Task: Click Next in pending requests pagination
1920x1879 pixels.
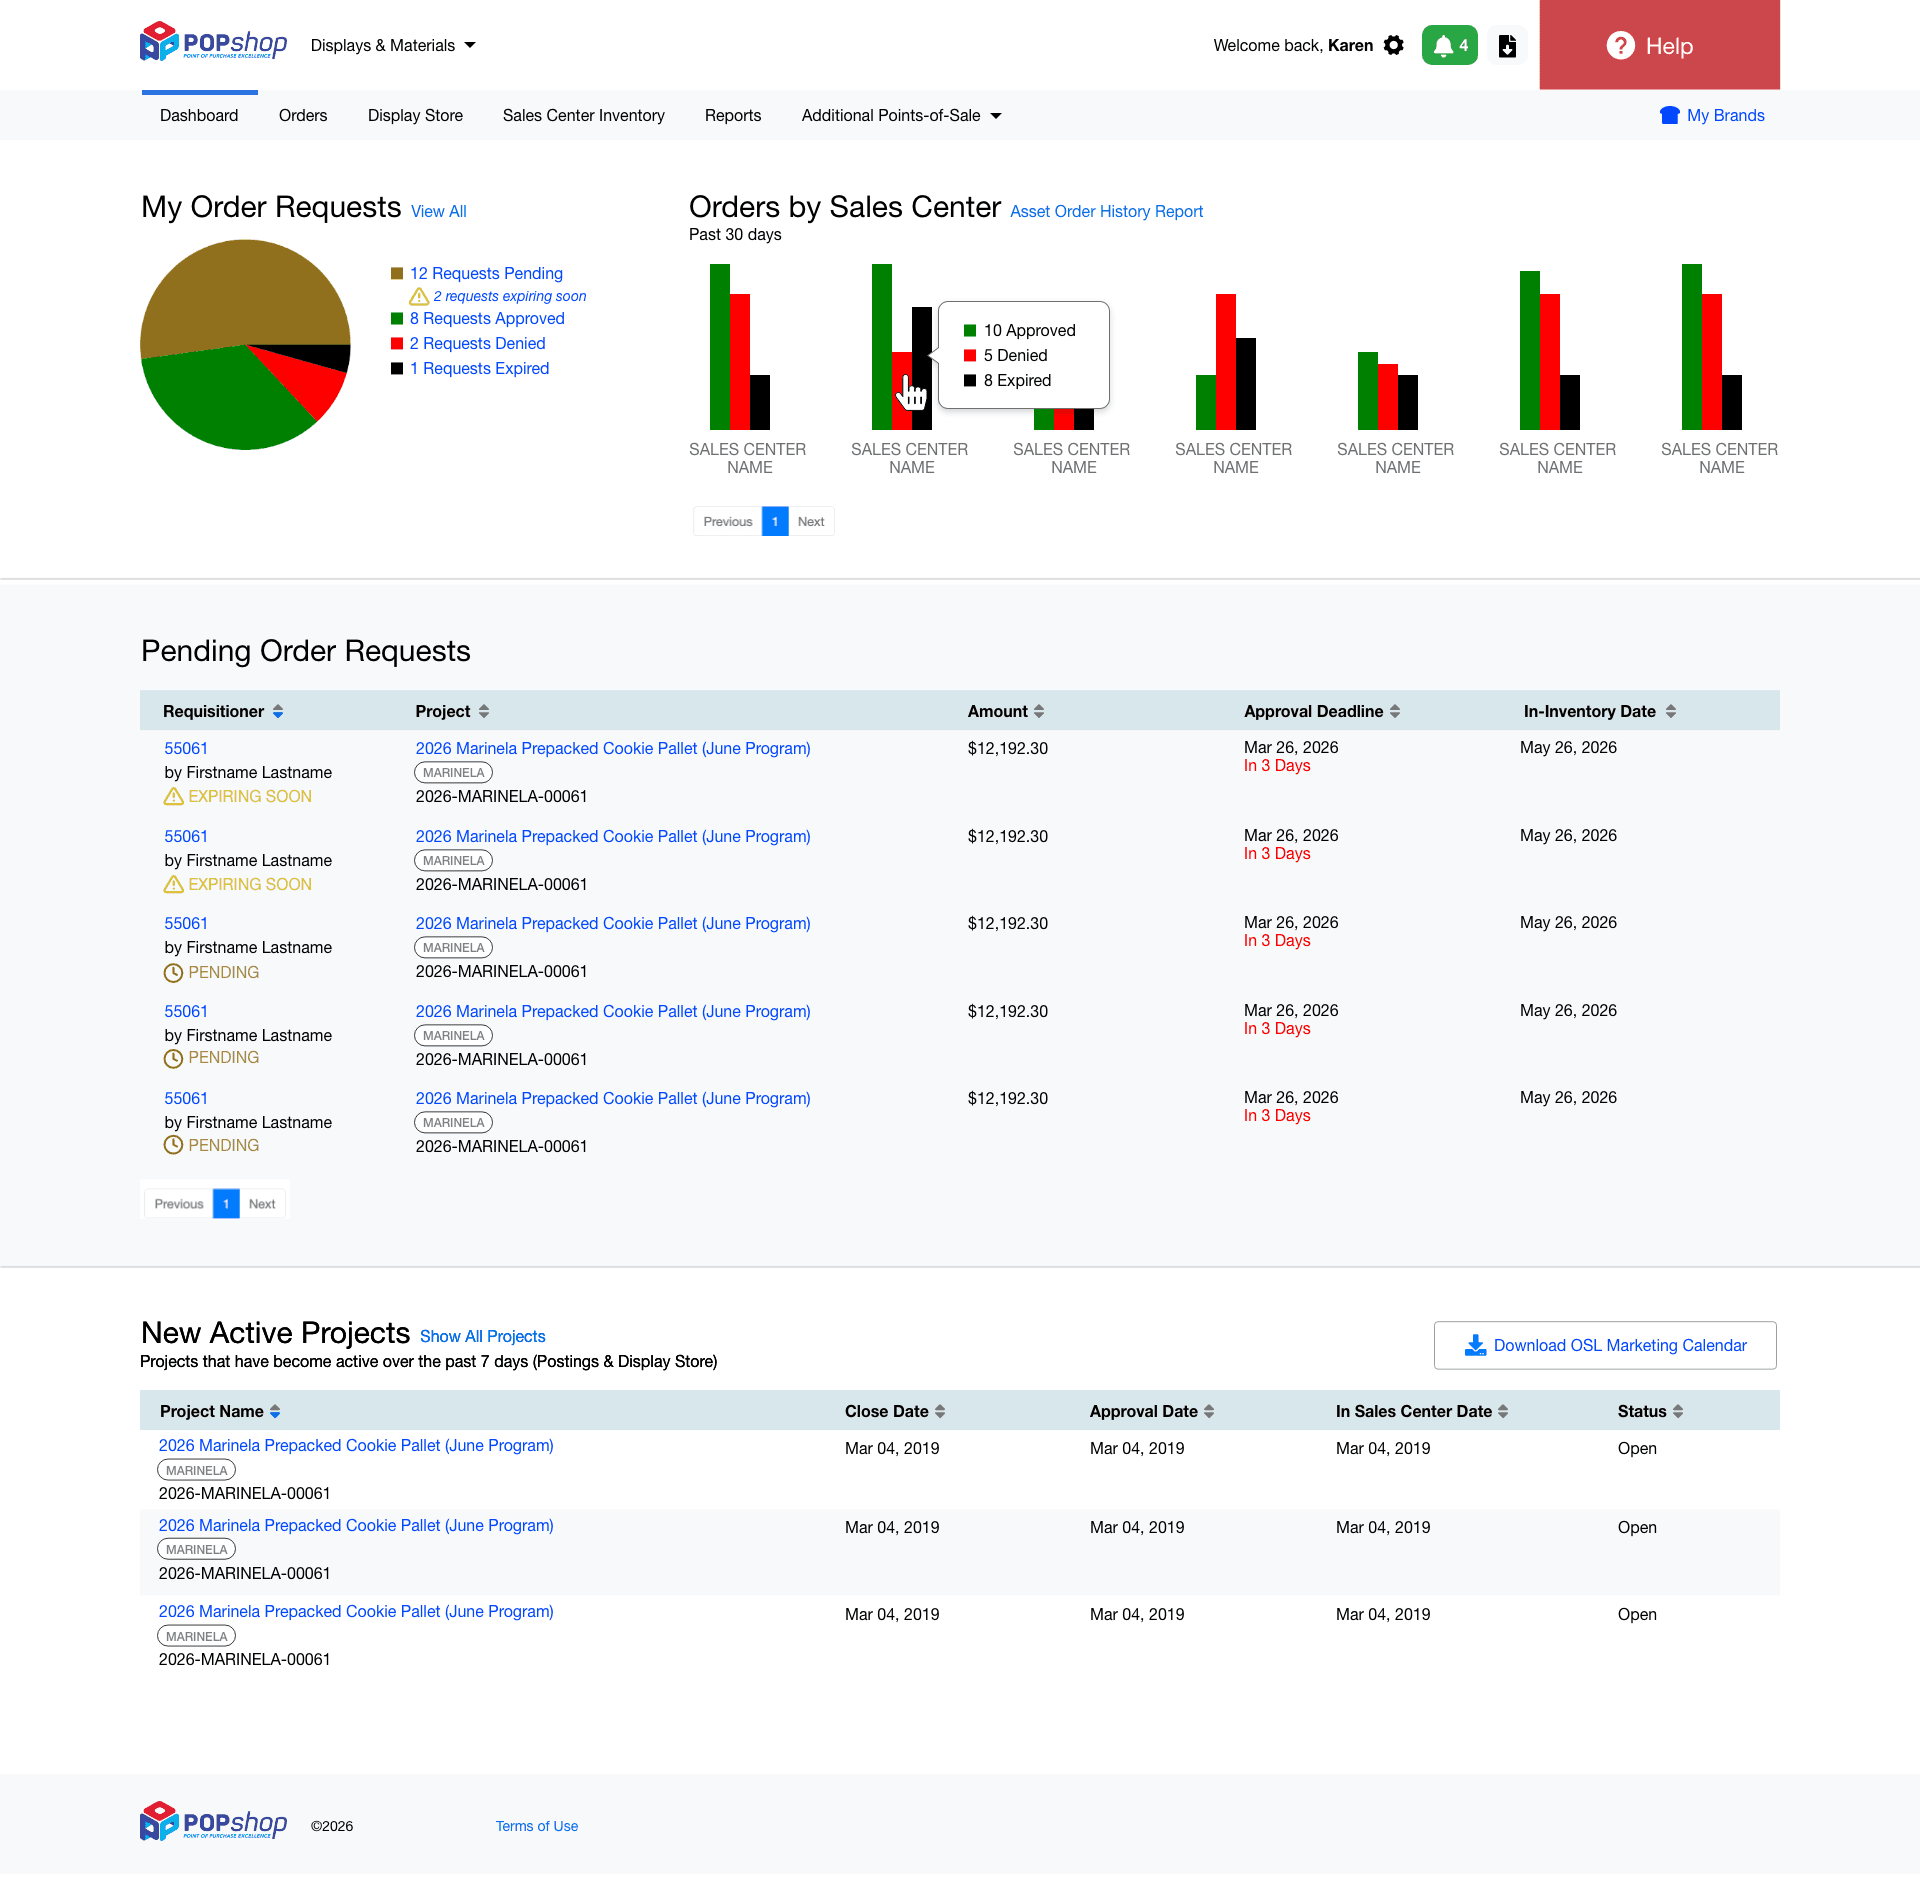Action: 262,1203
